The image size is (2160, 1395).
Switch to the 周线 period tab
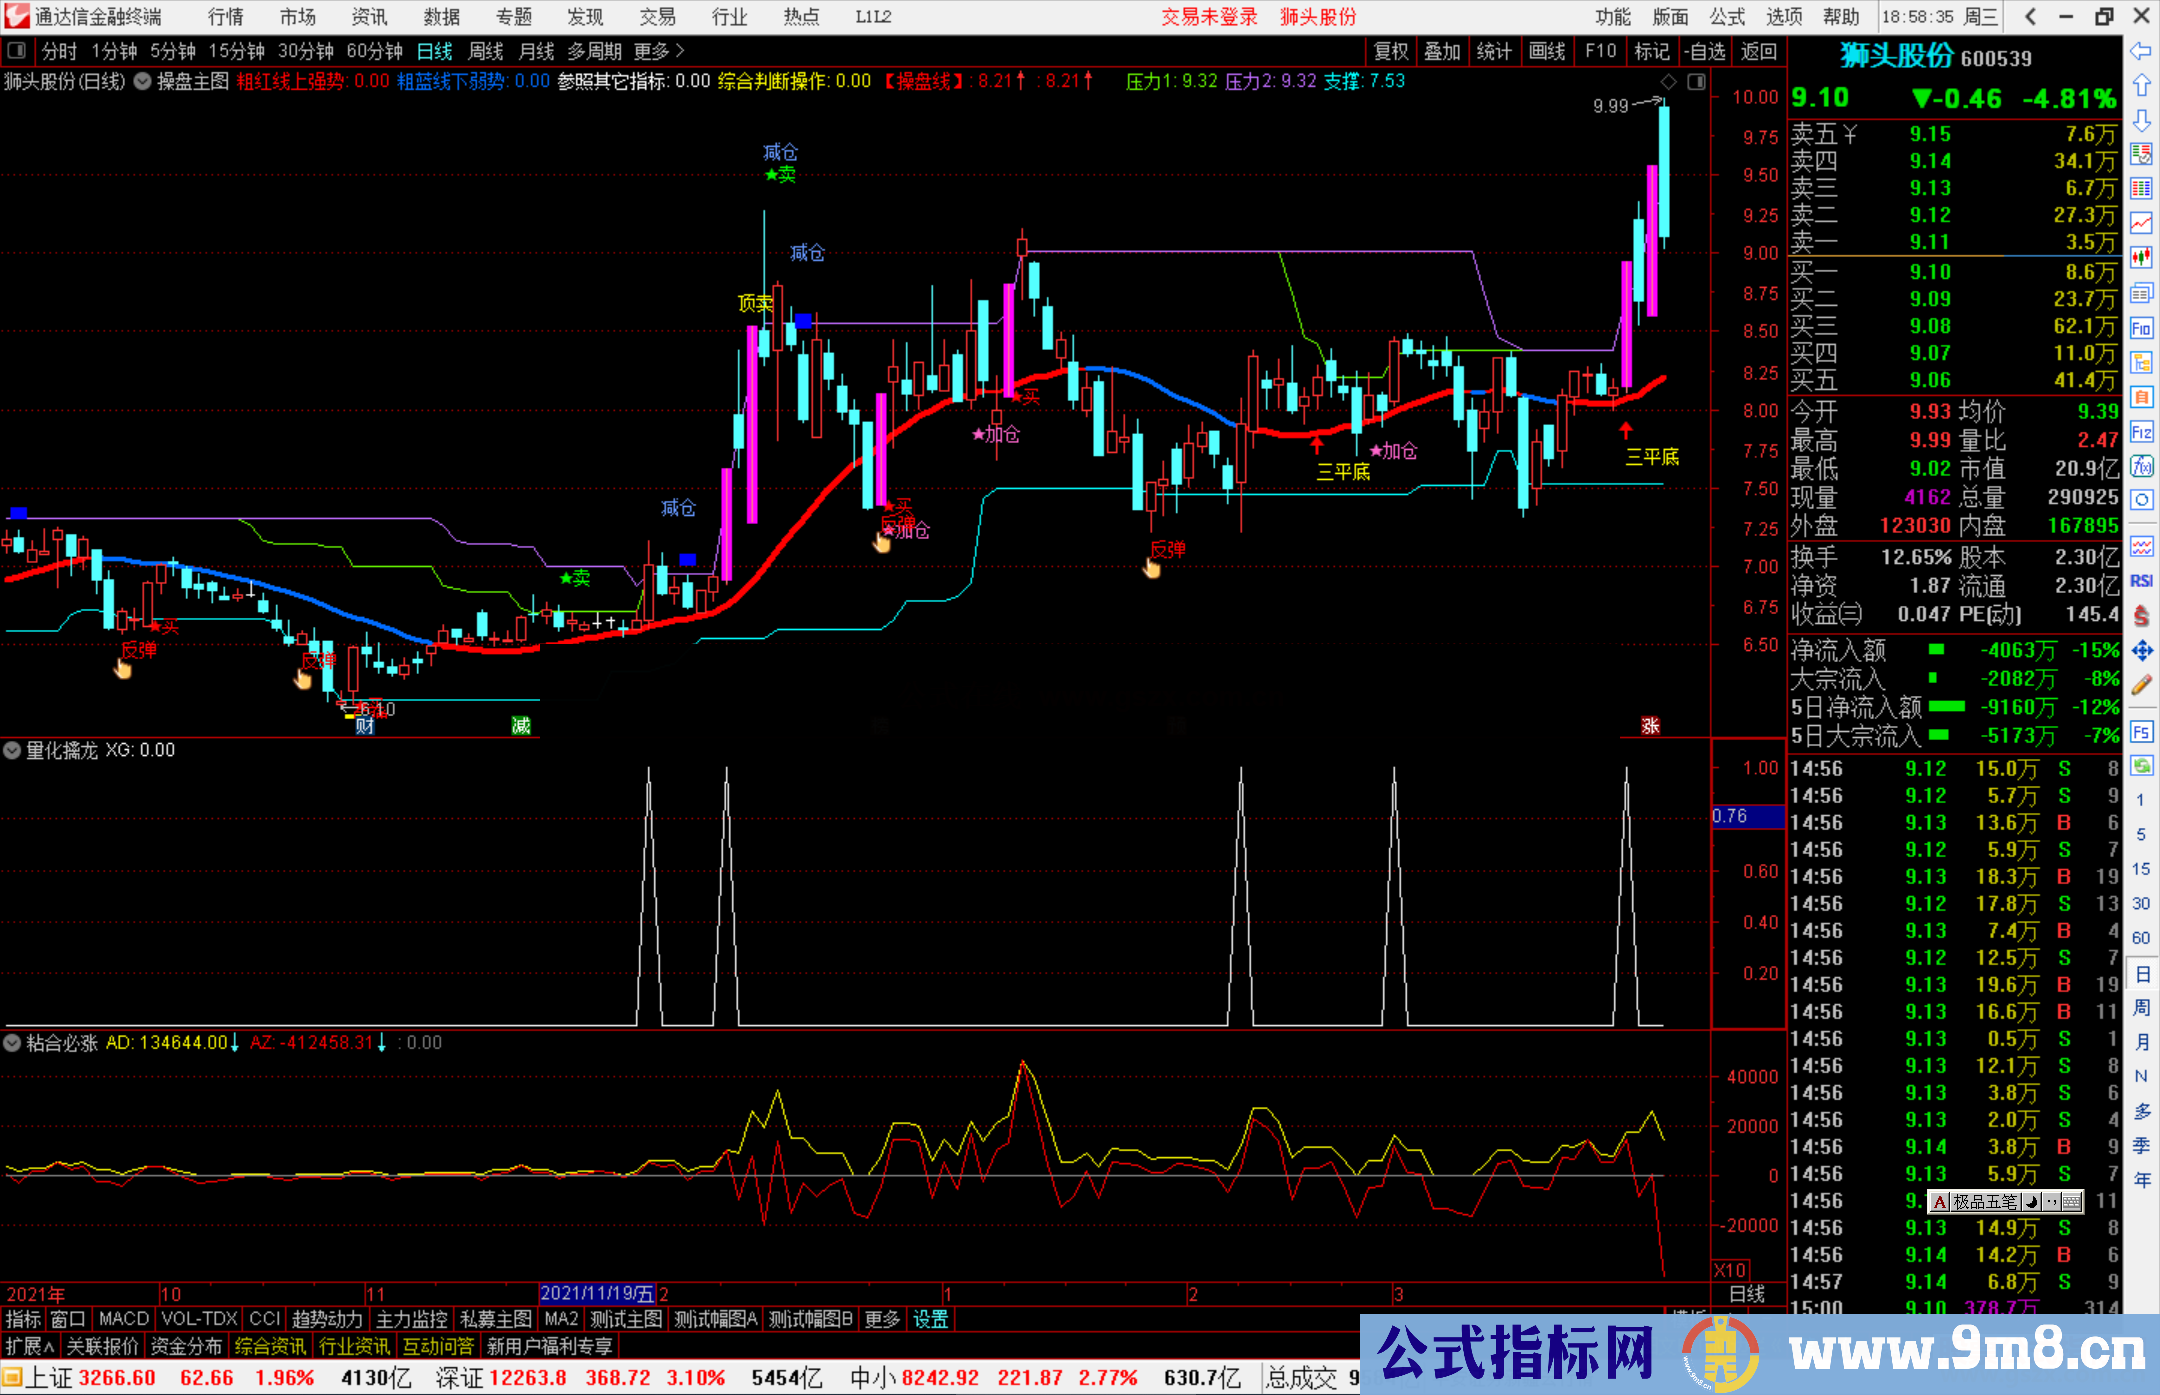486,51
